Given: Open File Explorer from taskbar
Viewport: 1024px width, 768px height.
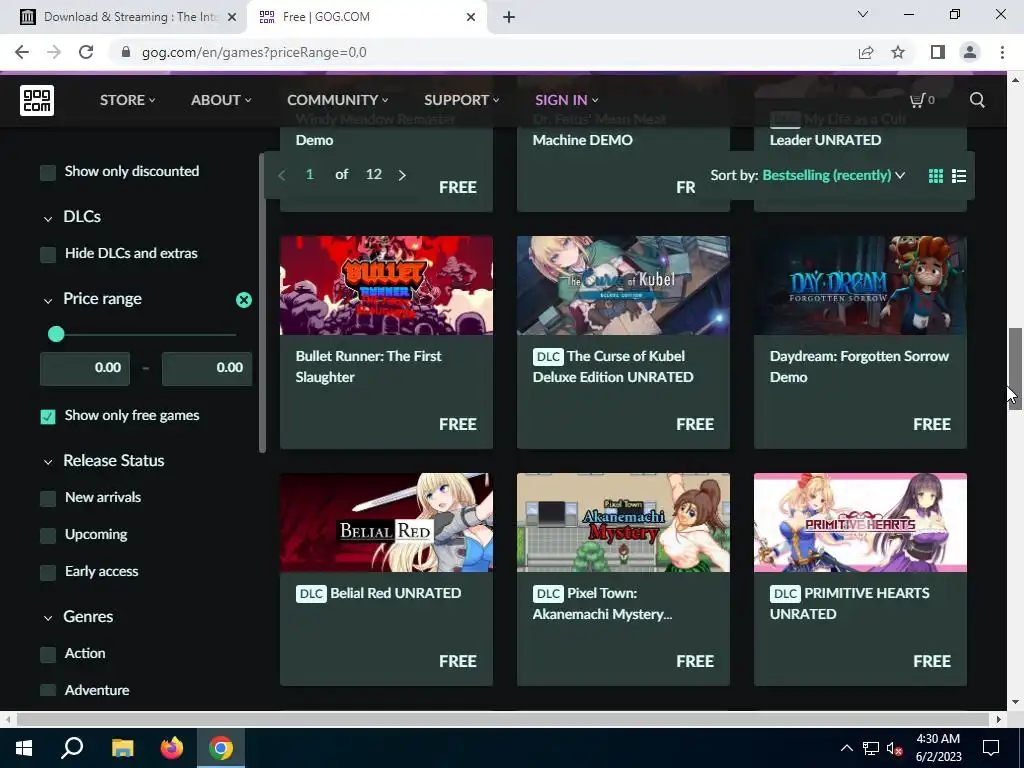Looking at the screenshot, I should click(122, 748).
